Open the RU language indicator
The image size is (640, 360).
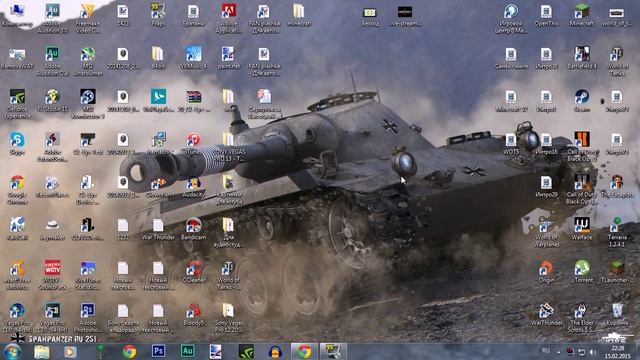[545, 351]
